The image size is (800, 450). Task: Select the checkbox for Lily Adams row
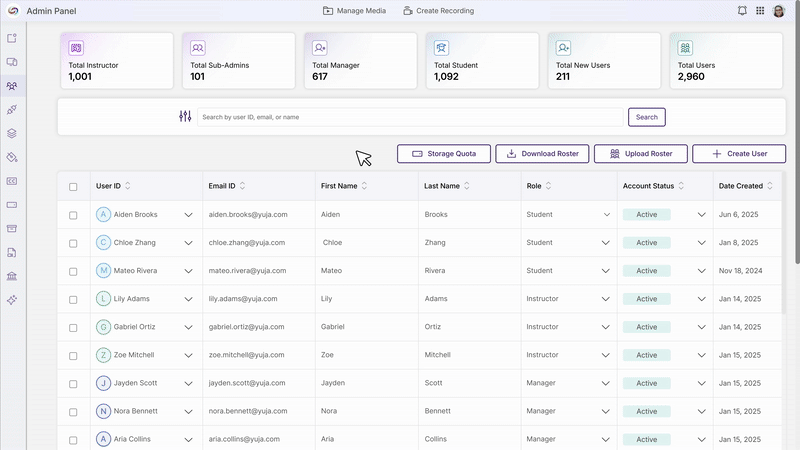73,299
